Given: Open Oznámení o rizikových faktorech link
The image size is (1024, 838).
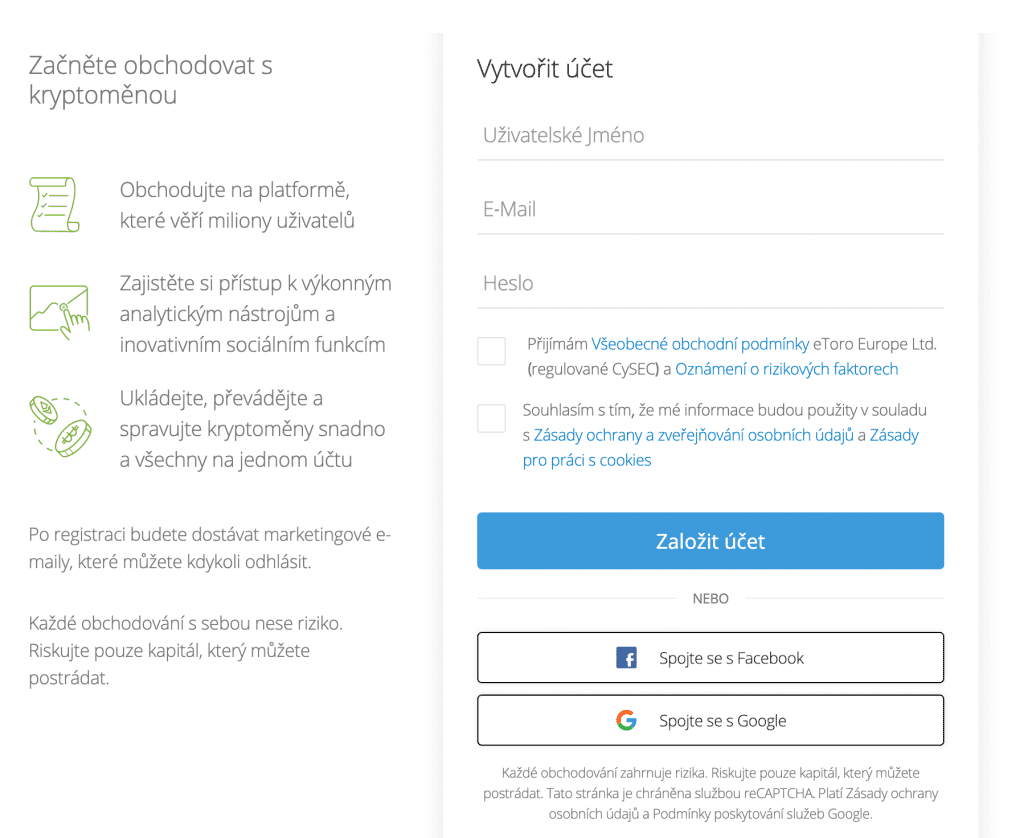Looking at the screenshot, I should [x=786, y=369].
